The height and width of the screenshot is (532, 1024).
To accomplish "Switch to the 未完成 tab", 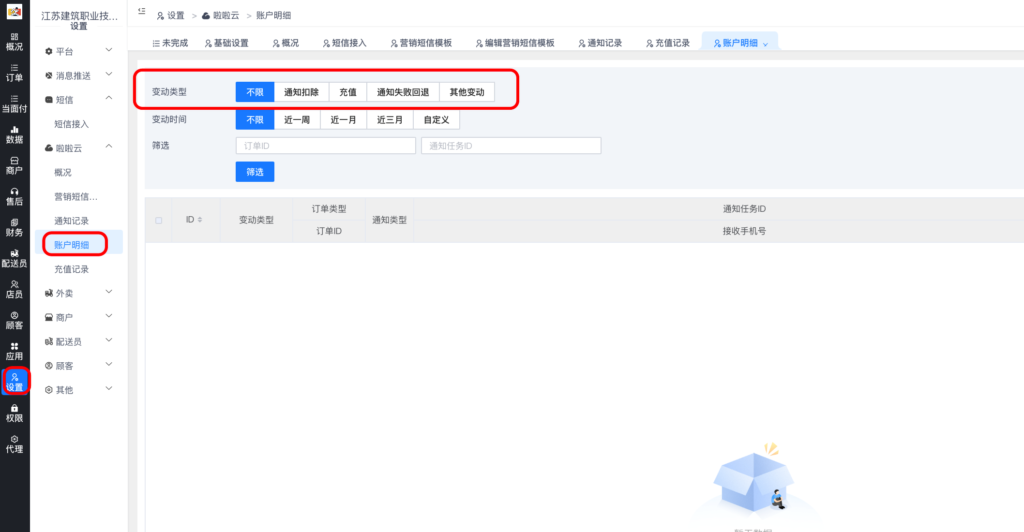I will (x=170, y=42).
